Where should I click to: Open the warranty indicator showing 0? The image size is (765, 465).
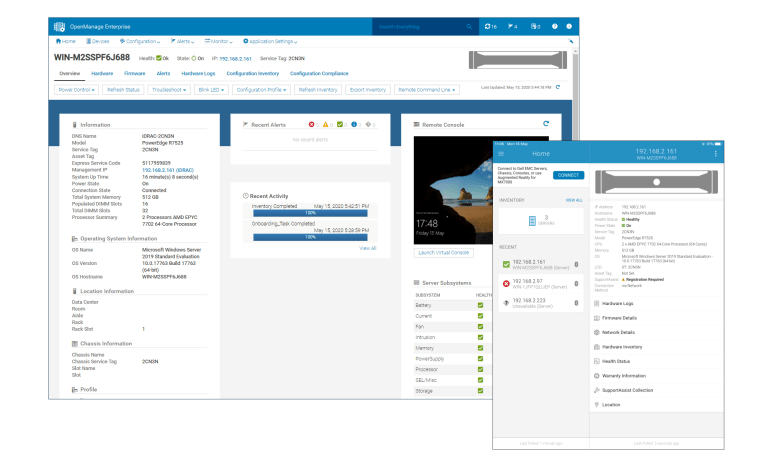pos(535,27)
